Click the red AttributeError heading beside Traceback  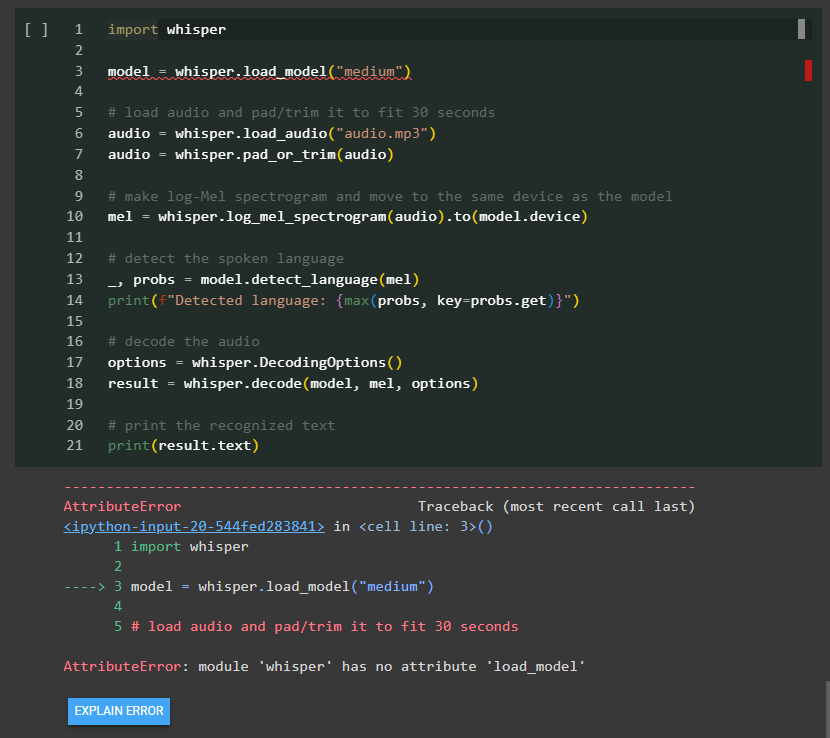122,507
